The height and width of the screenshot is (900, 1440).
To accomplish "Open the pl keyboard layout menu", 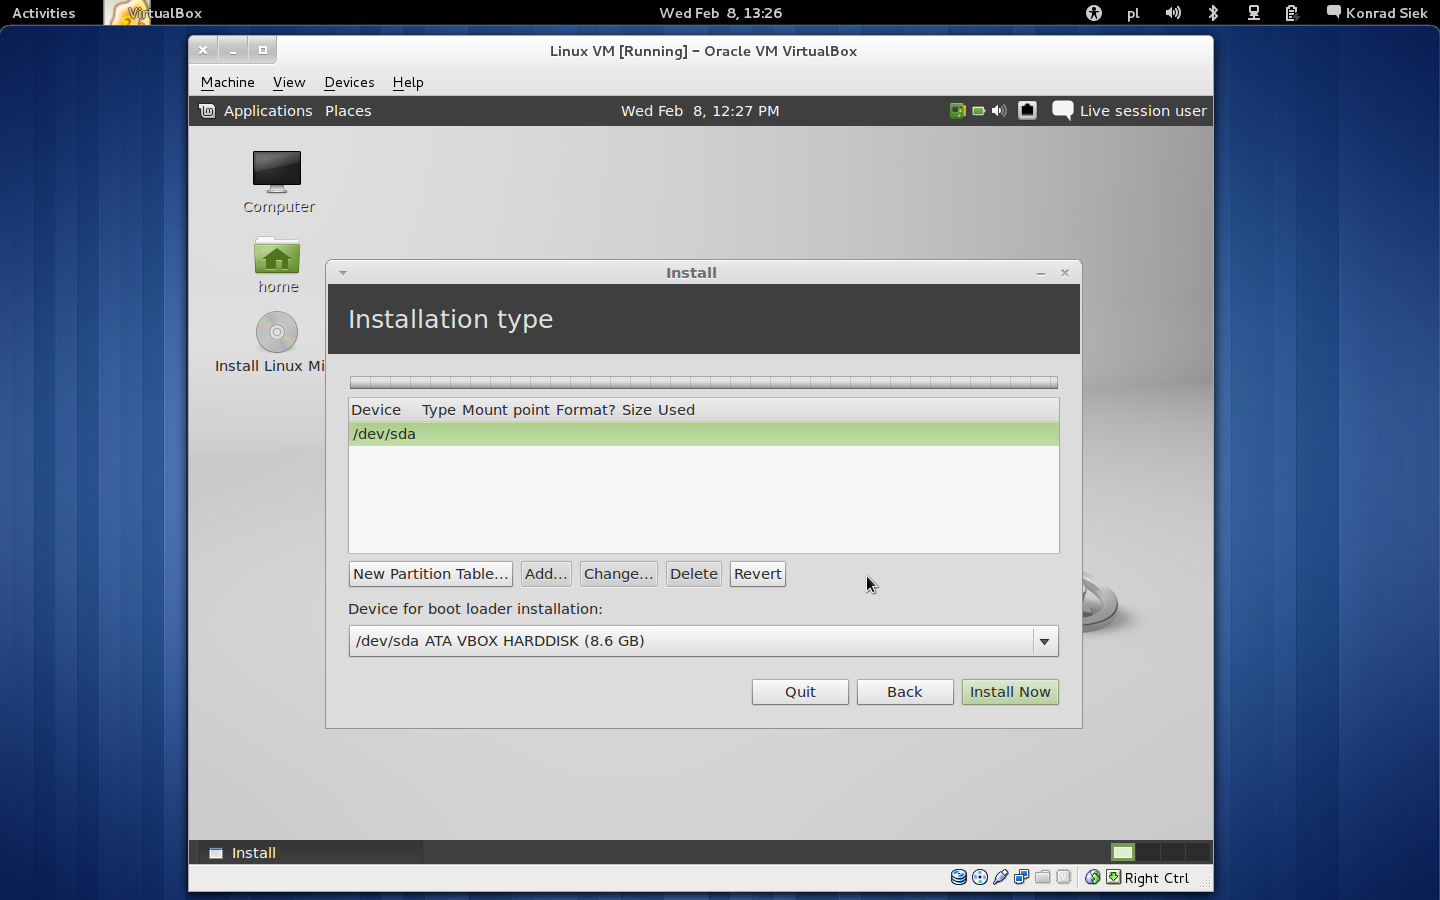I will point(1133,13).
